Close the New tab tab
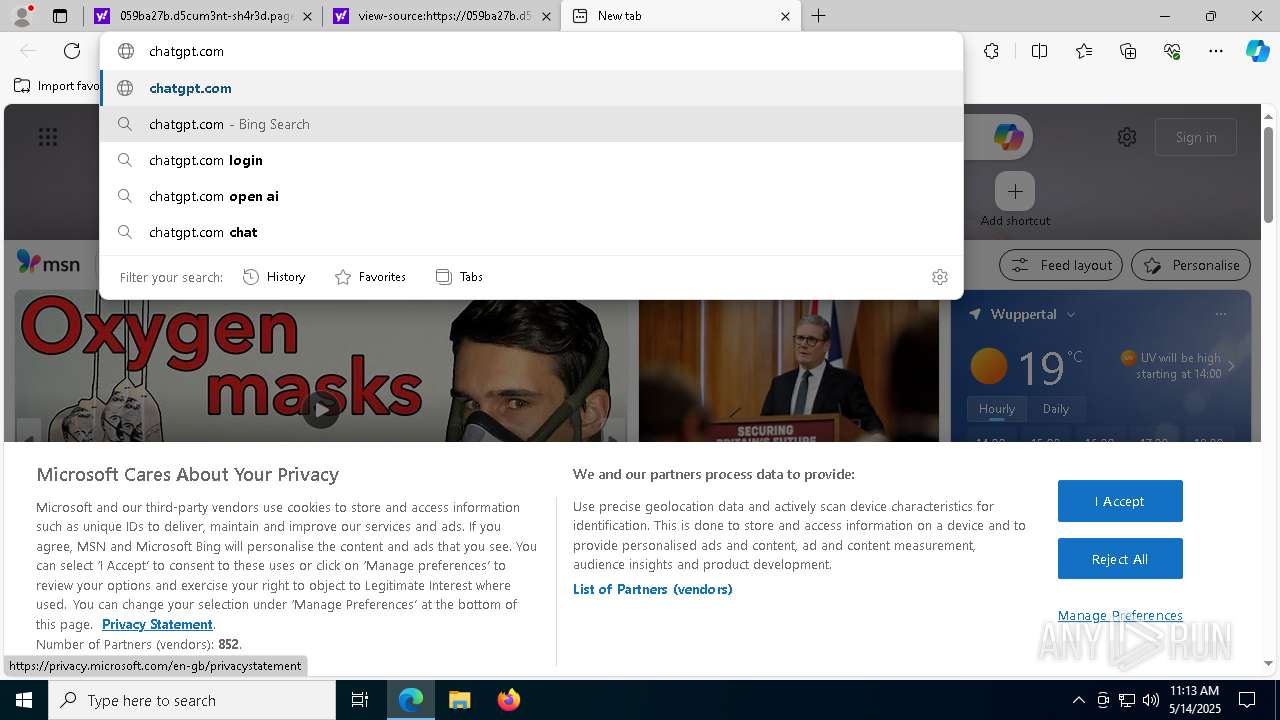The width and height of the screenshot is (1280, 720). point(785,16)
